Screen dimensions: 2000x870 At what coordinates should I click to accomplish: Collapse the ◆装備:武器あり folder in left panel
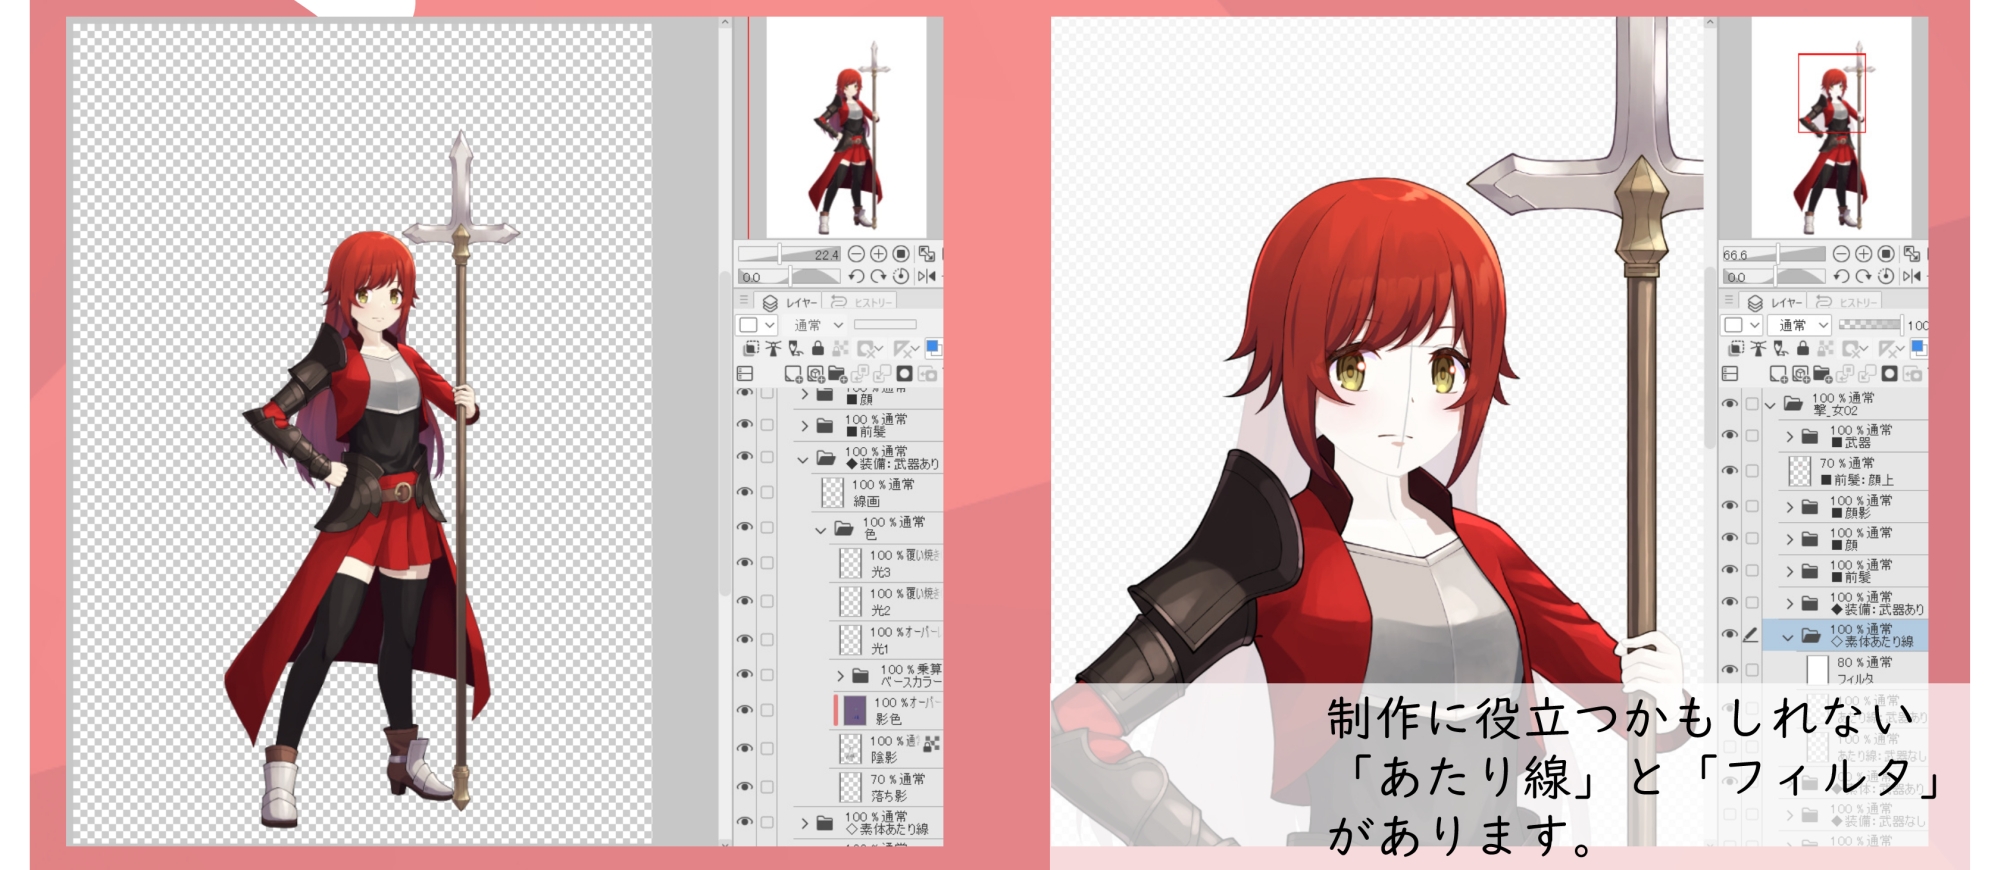802,459
